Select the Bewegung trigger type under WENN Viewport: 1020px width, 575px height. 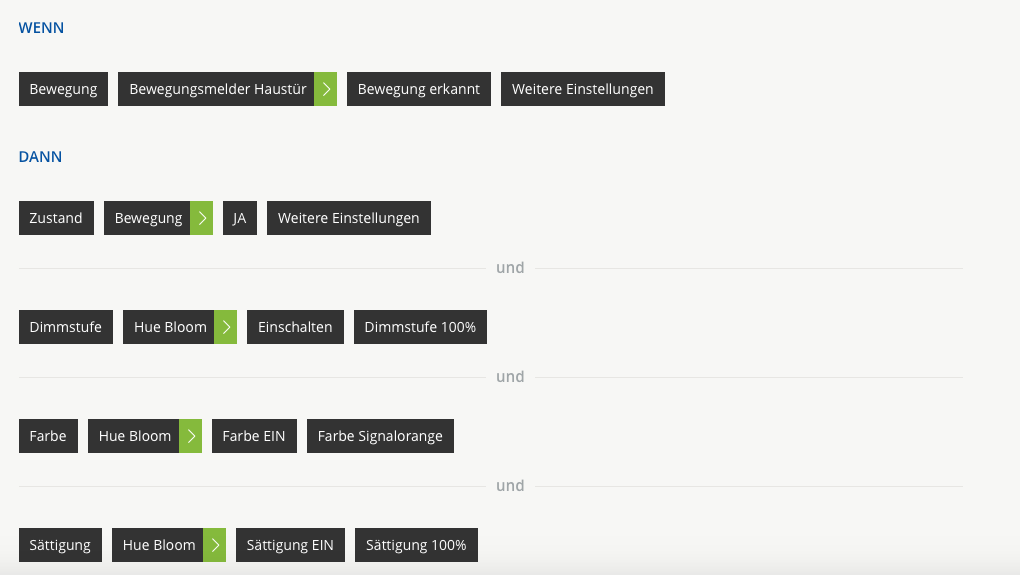click(63, 89)
